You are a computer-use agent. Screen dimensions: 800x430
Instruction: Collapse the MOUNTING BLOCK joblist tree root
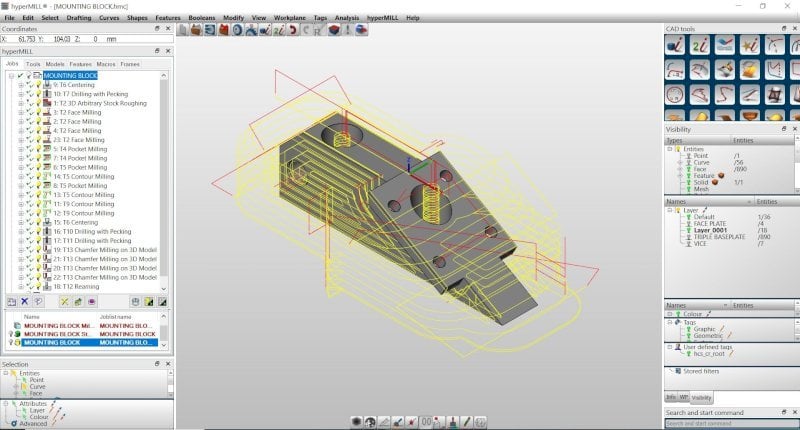tap(11, 76)
